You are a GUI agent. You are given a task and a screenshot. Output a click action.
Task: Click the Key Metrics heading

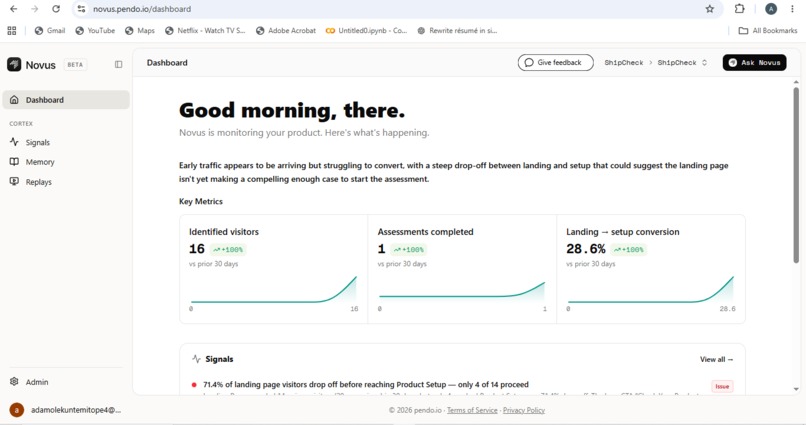tap(200, 201)
